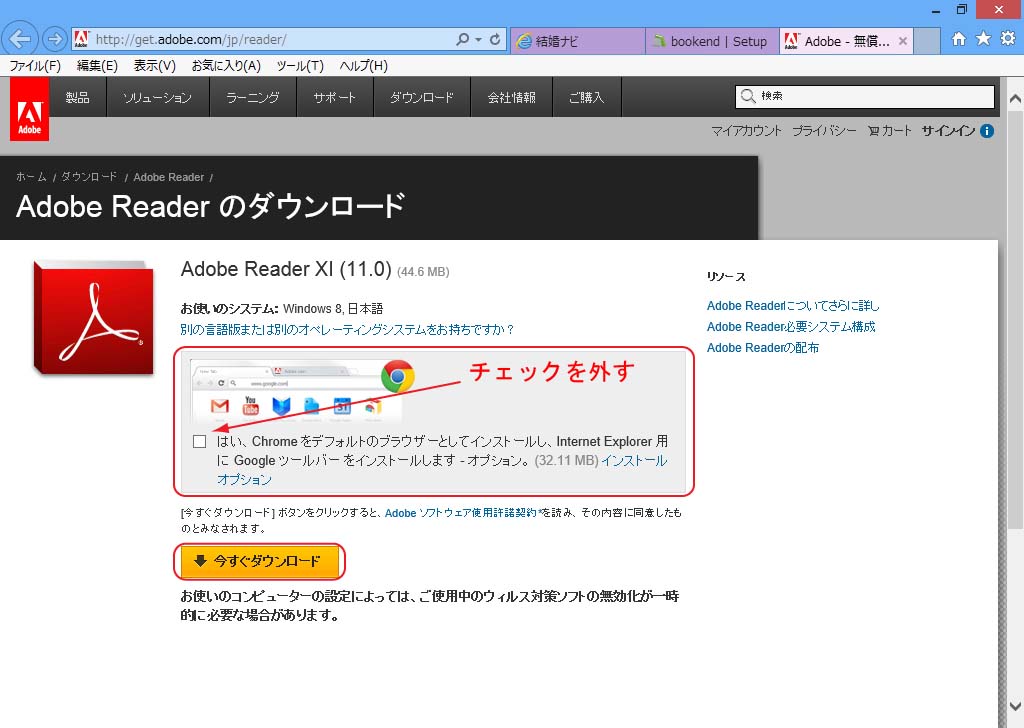Click the Adobe Reader box shot image

pos(93,318)
